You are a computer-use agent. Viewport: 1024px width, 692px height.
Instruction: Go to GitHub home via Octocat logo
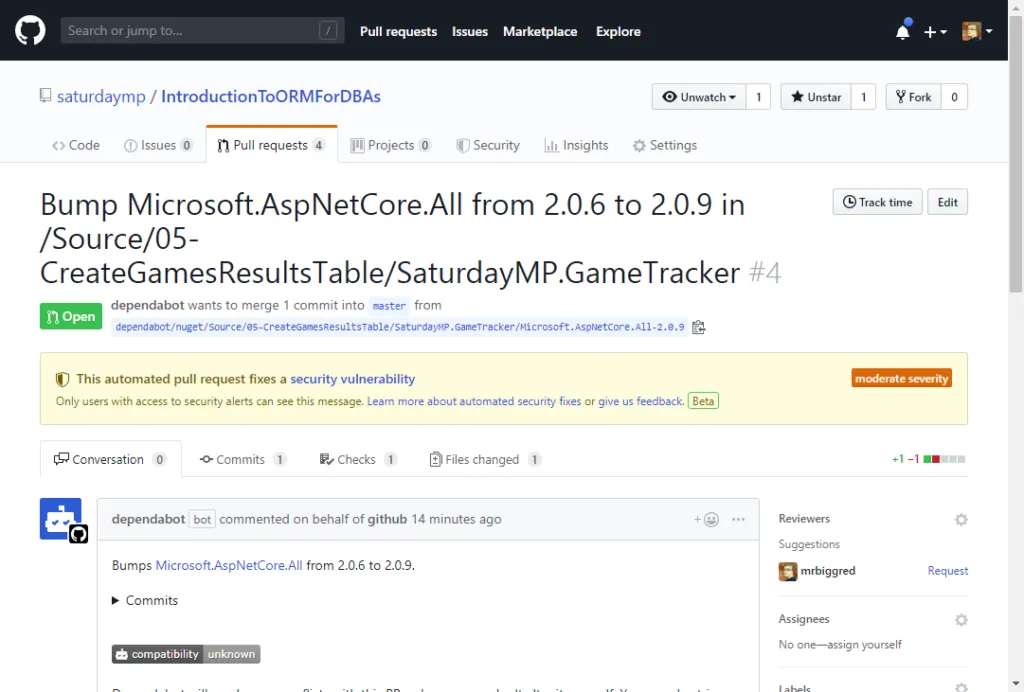30,31
